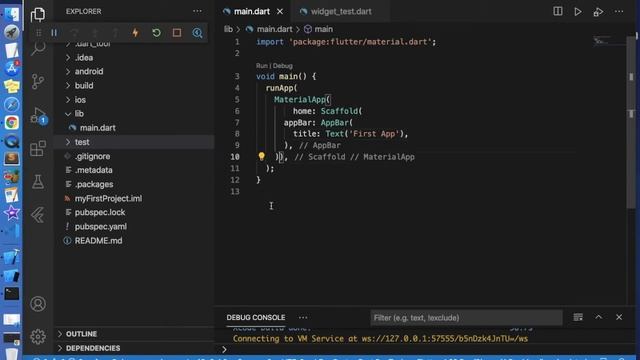The width and height of the screenshot is (640, 360).
Task: Open the App Store from the dock
Action: click(x=11, y=68)
